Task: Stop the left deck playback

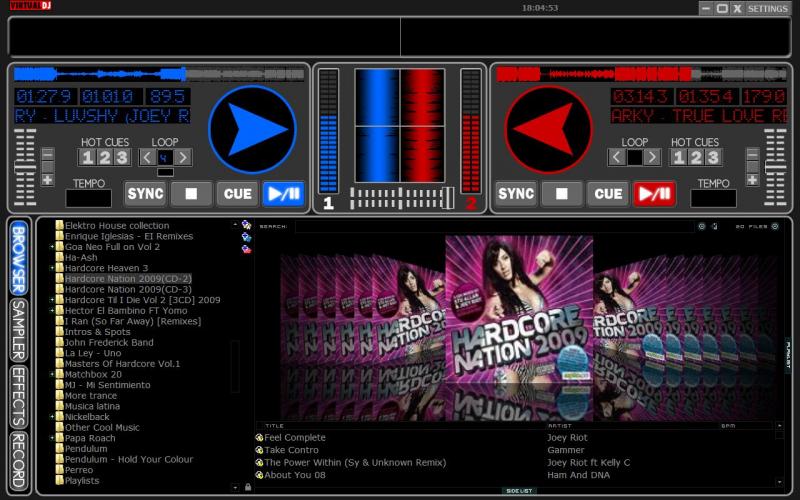Action: pyautogui.click(x=191, y=194)
